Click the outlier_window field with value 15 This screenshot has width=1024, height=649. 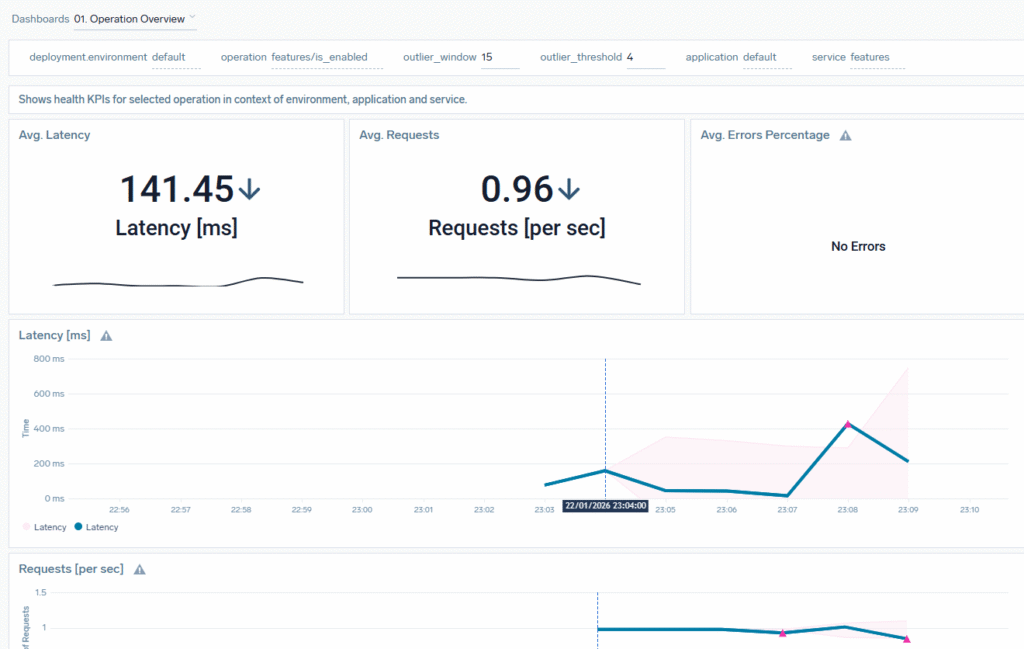coord(499,58)
